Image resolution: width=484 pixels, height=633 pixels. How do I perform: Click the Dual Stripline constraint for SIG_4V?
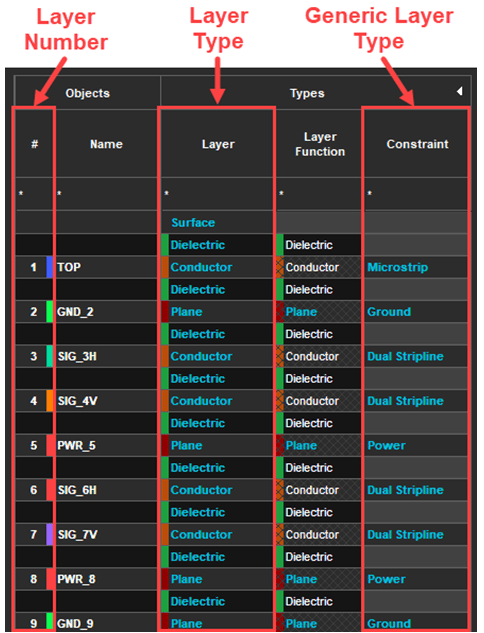click(416, 400)
